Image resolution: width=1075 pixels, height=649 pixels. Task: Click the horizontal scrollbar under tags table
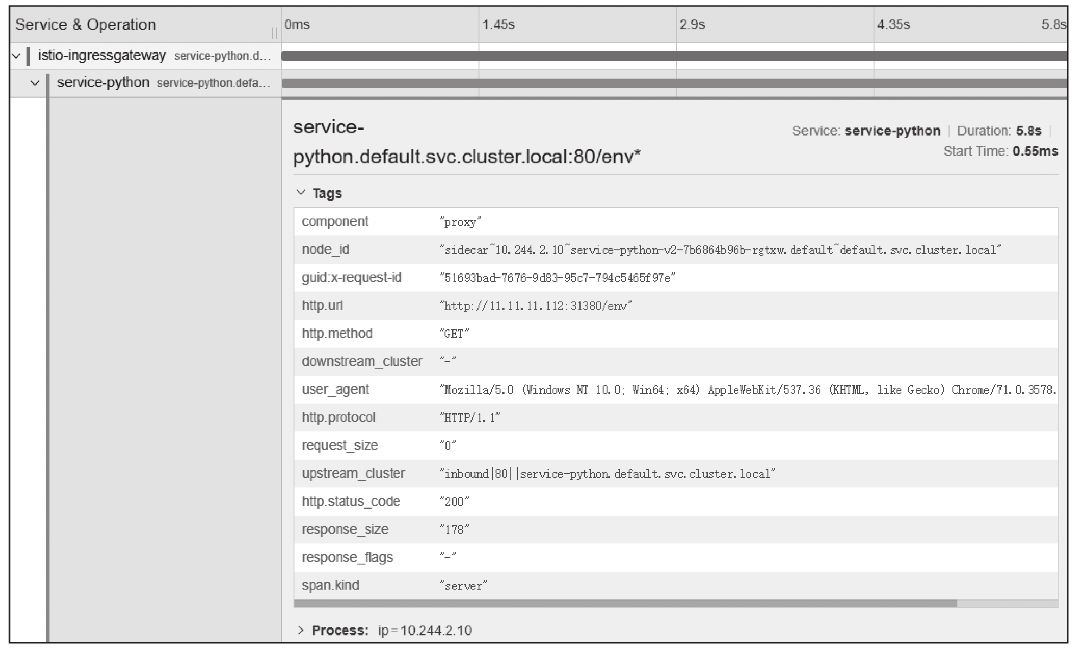[625, 604]
